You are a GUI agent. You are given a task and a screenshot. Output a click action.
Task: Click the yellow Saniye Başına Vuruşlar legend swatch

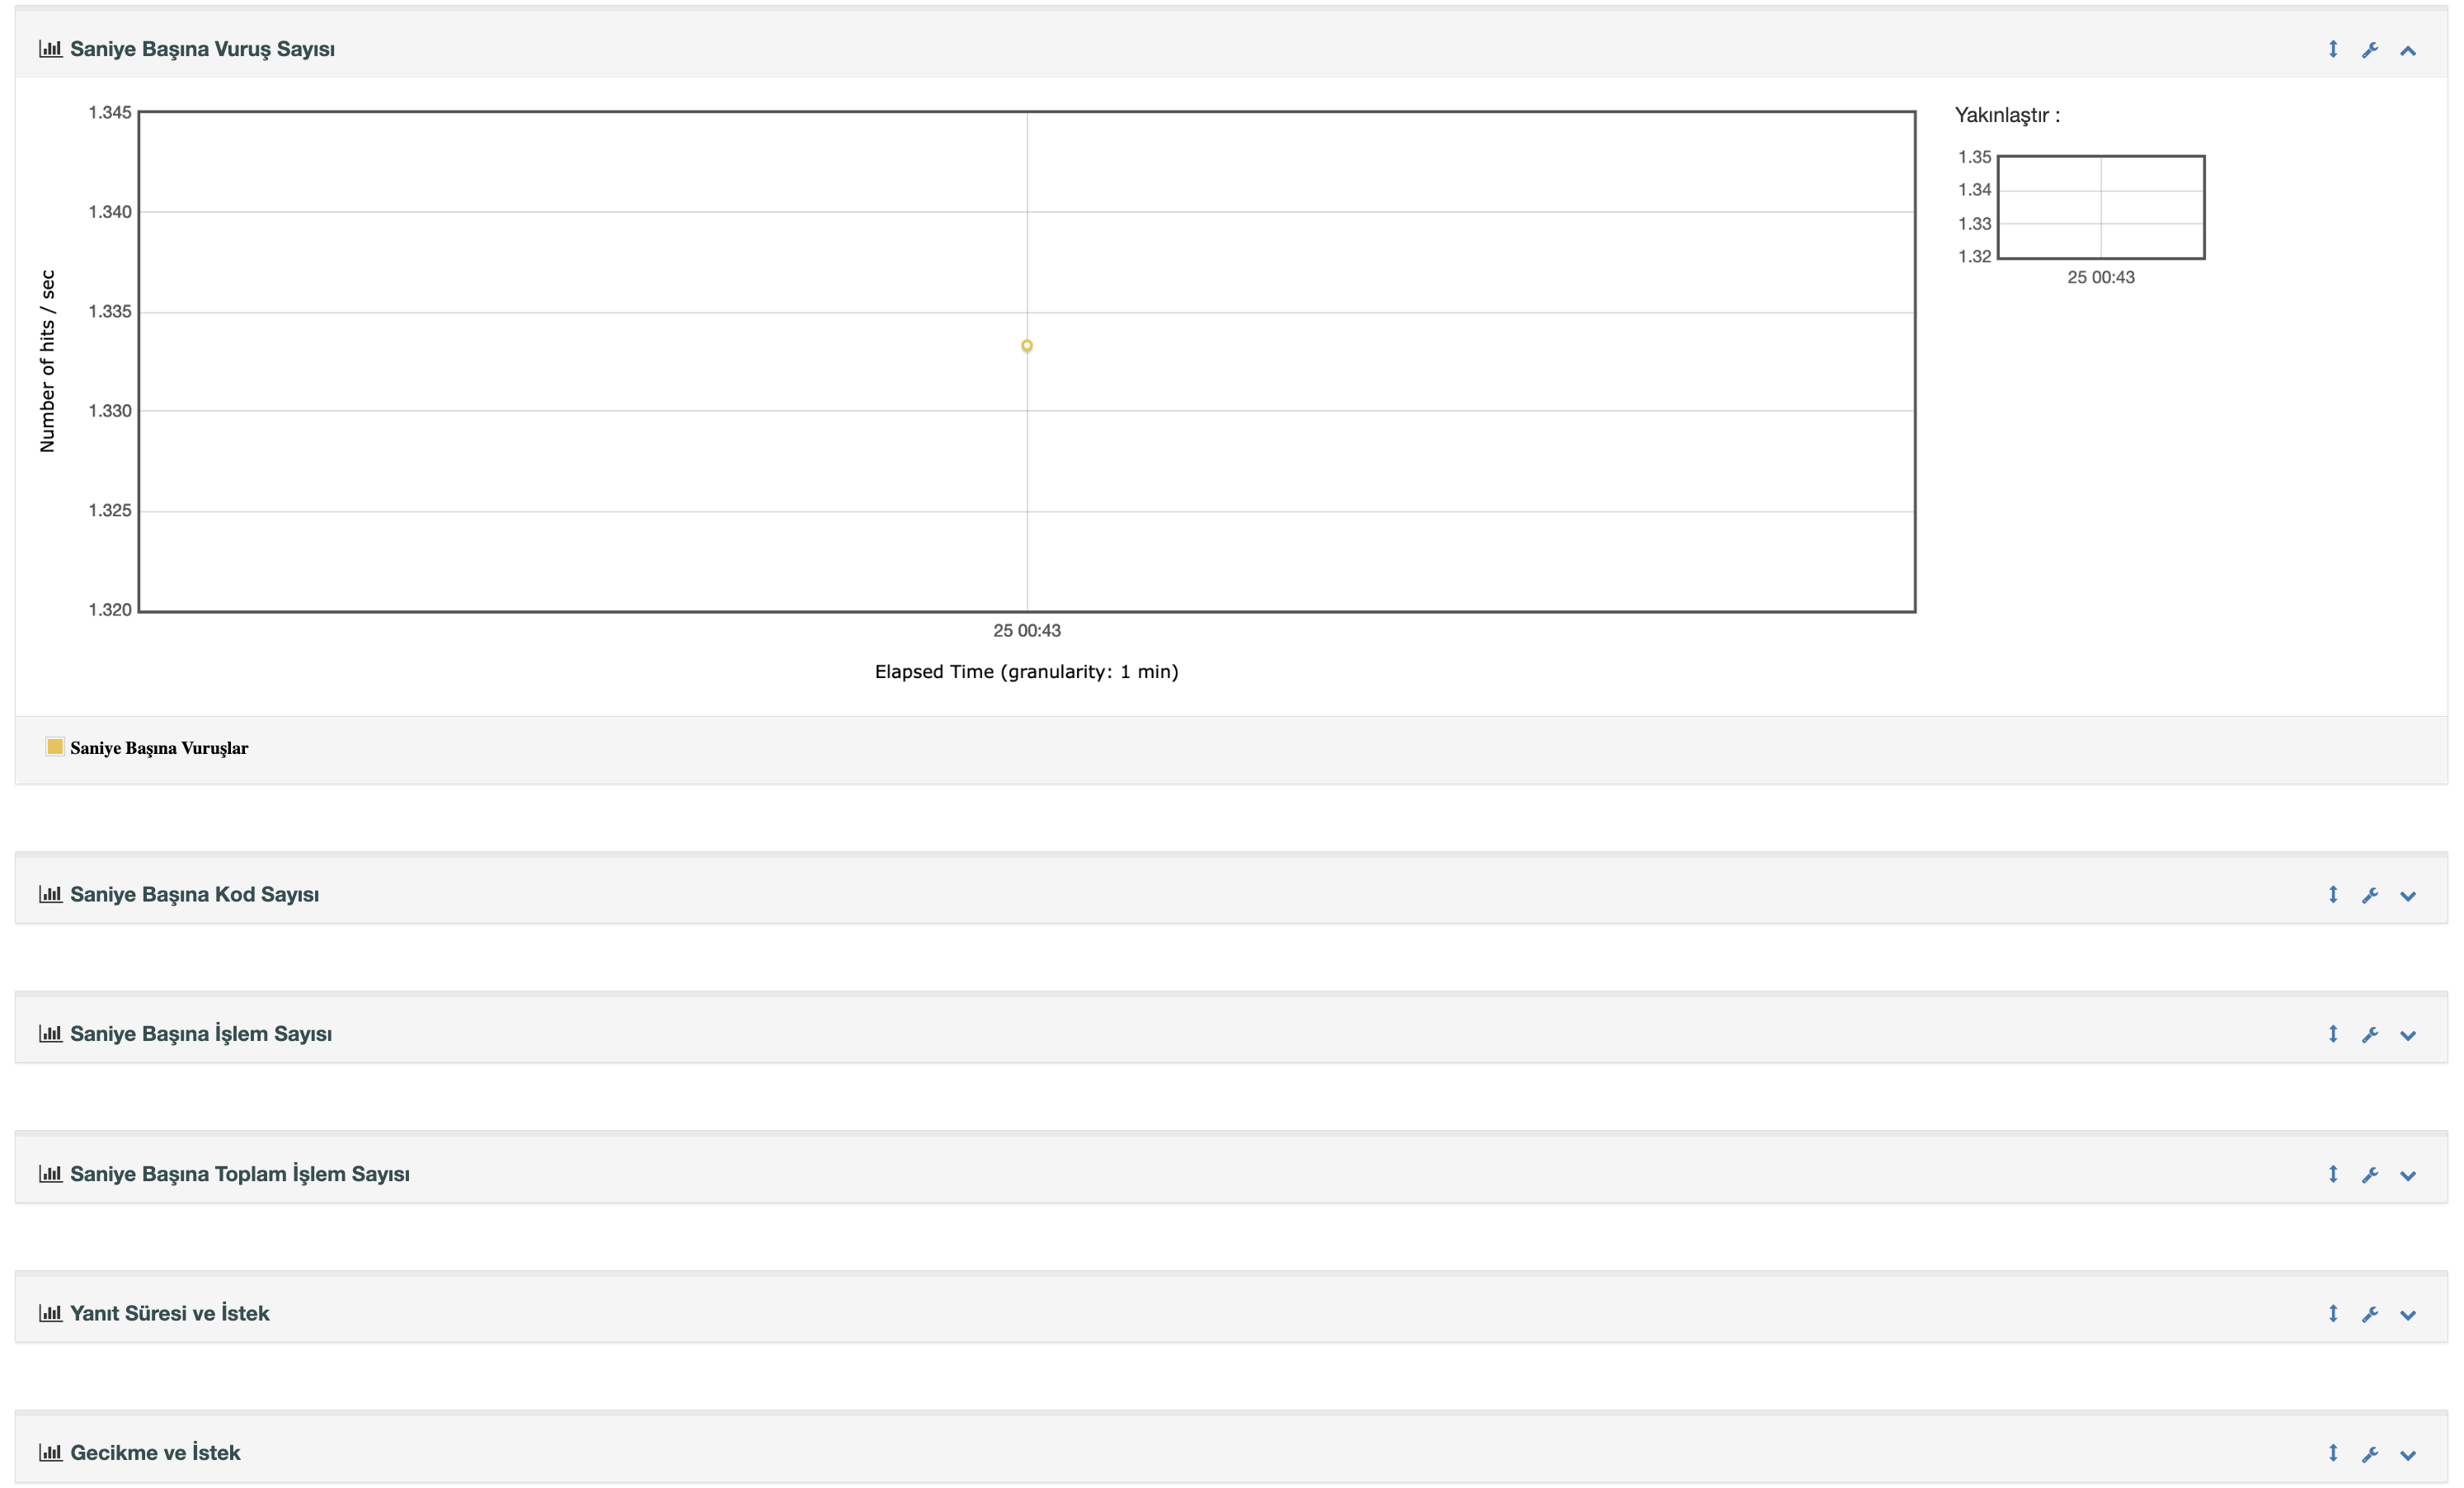coord(55,747)
